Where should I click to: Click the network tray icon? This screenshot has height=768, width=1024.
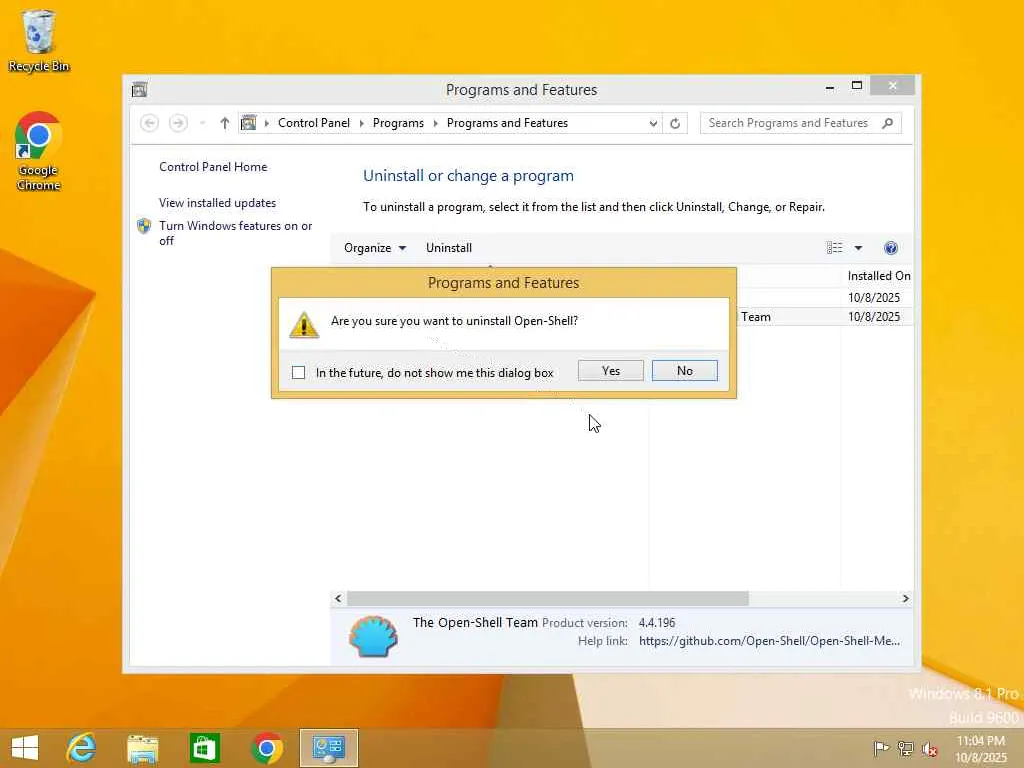pyautogui.click(x=905, y=748)
